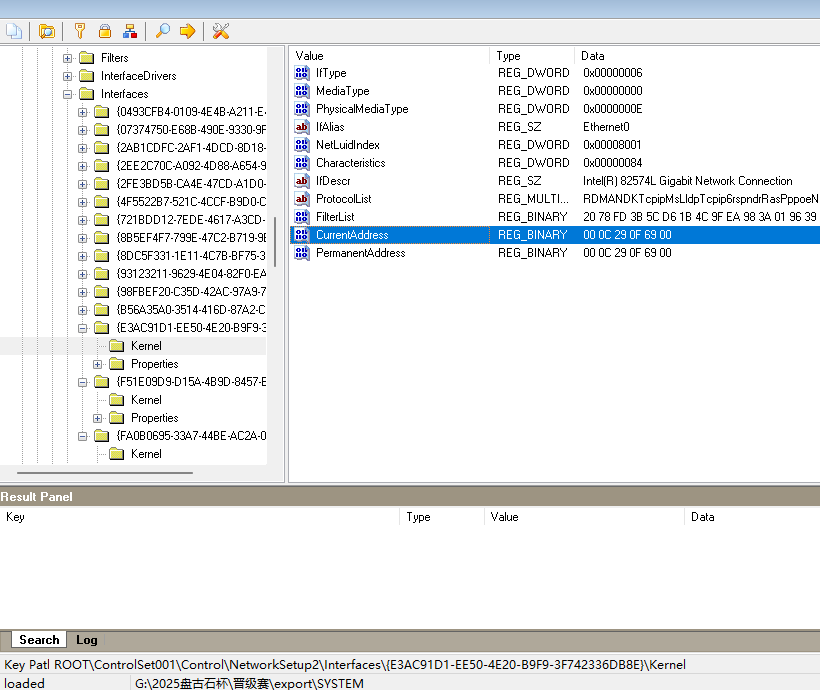Click the folder icon of Filters

(x=86, y=58)
